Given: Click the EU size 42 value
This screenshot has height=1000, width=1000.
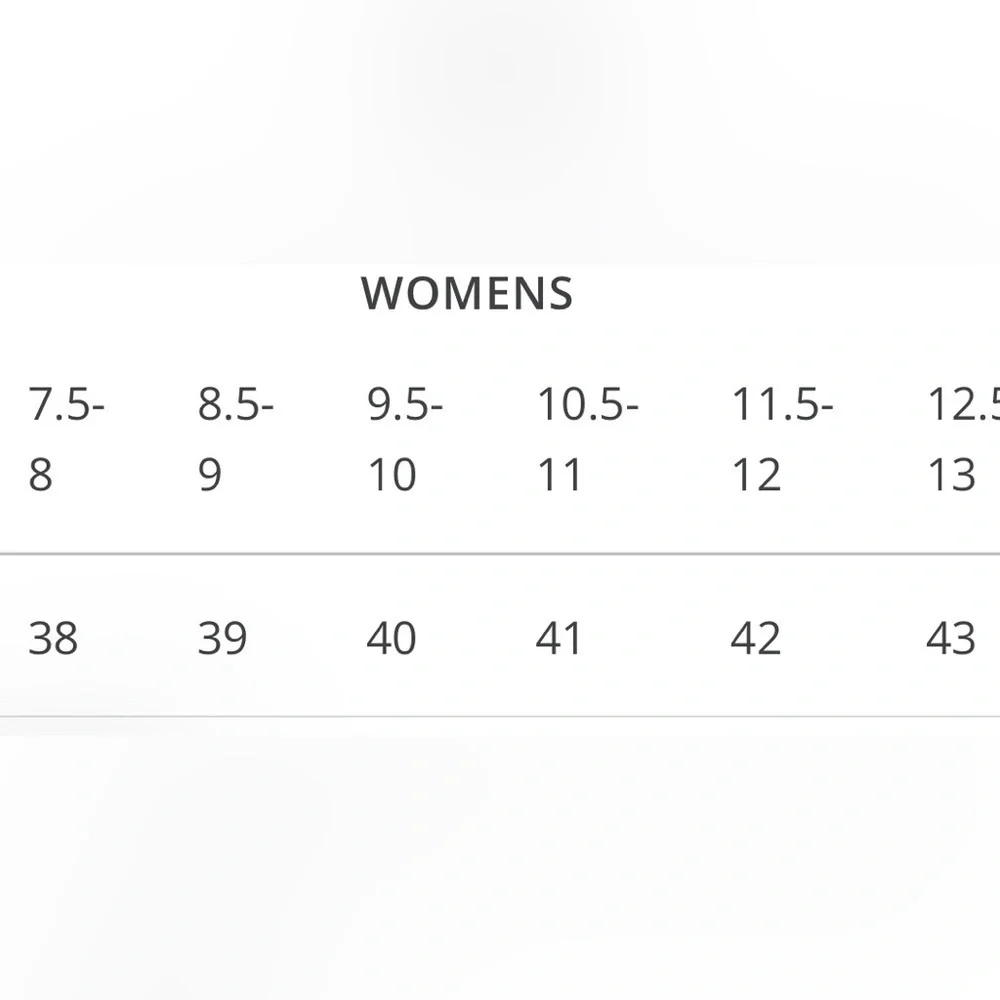Looking at the screenshot, I should [756, 638].
